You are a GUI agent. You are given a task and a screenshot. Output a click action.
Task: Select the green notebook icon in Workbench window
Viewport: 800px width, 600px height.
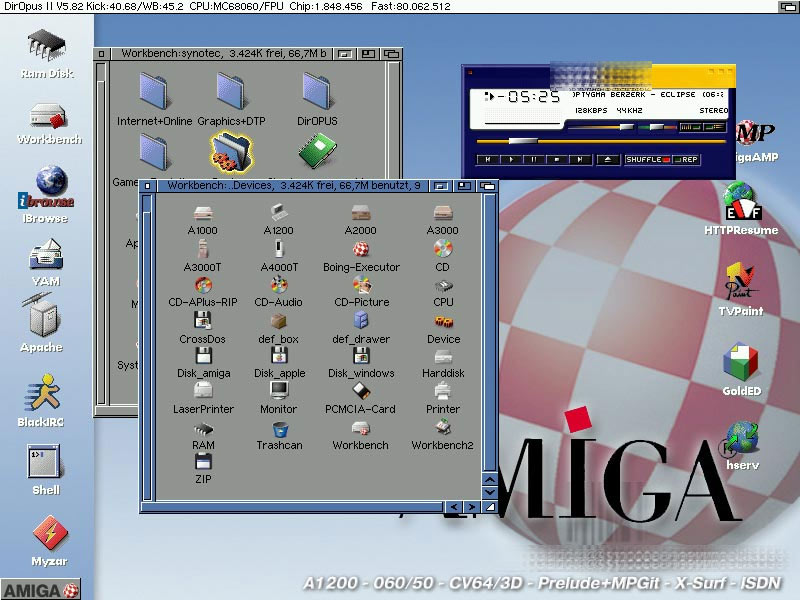317,151
